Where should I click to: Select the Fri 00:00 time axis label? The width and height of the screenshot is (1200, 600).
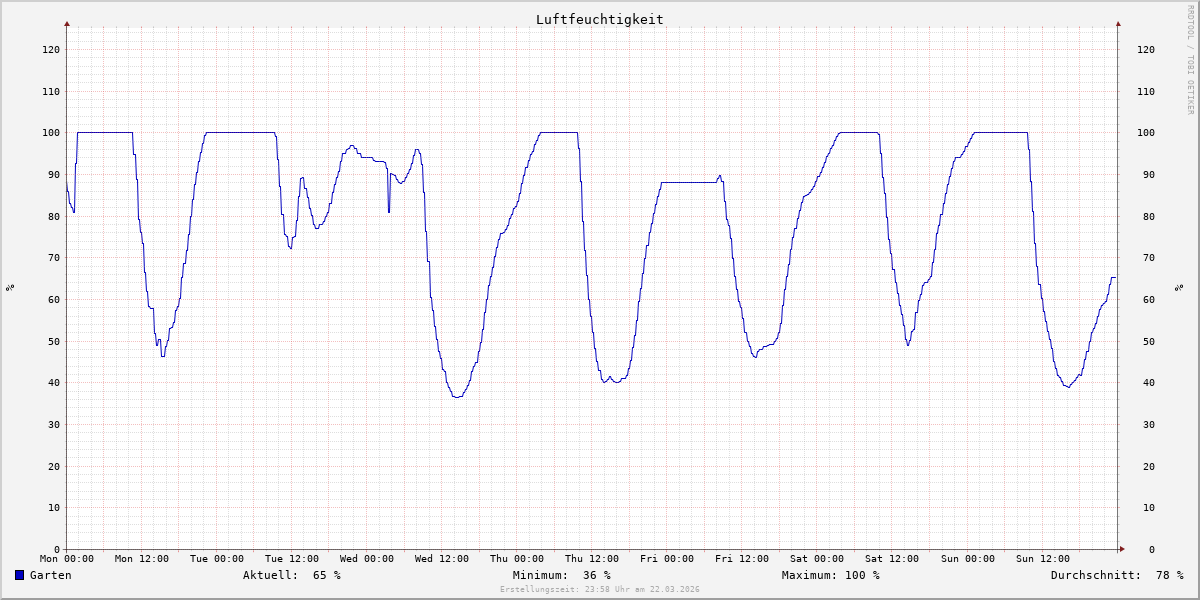point(667,559)
